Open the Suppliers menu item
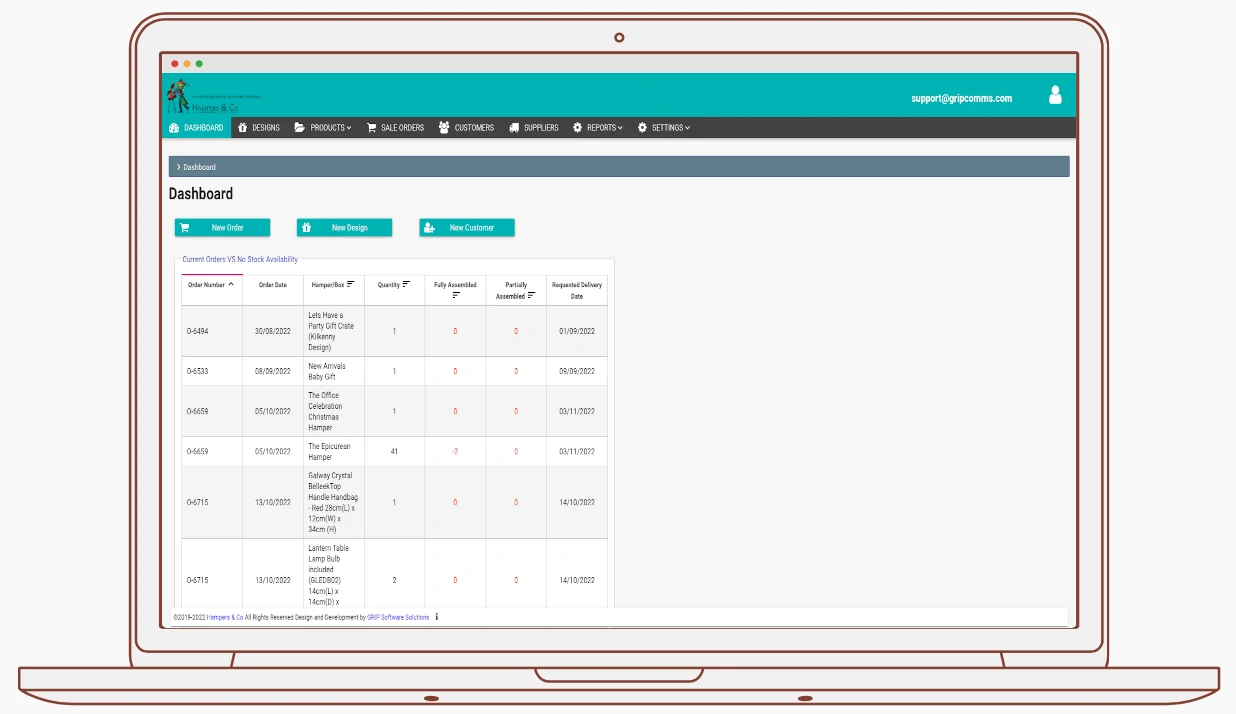Image resolution: width=1236 pixels, height=714 pixels. pos(533,128)
